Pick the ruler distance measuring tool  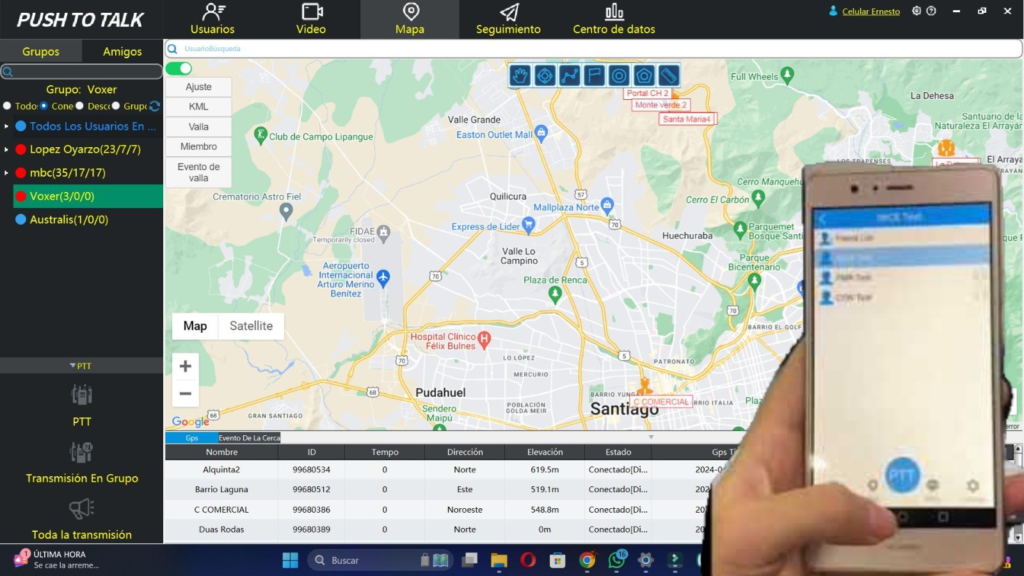(x=668, y=75)
